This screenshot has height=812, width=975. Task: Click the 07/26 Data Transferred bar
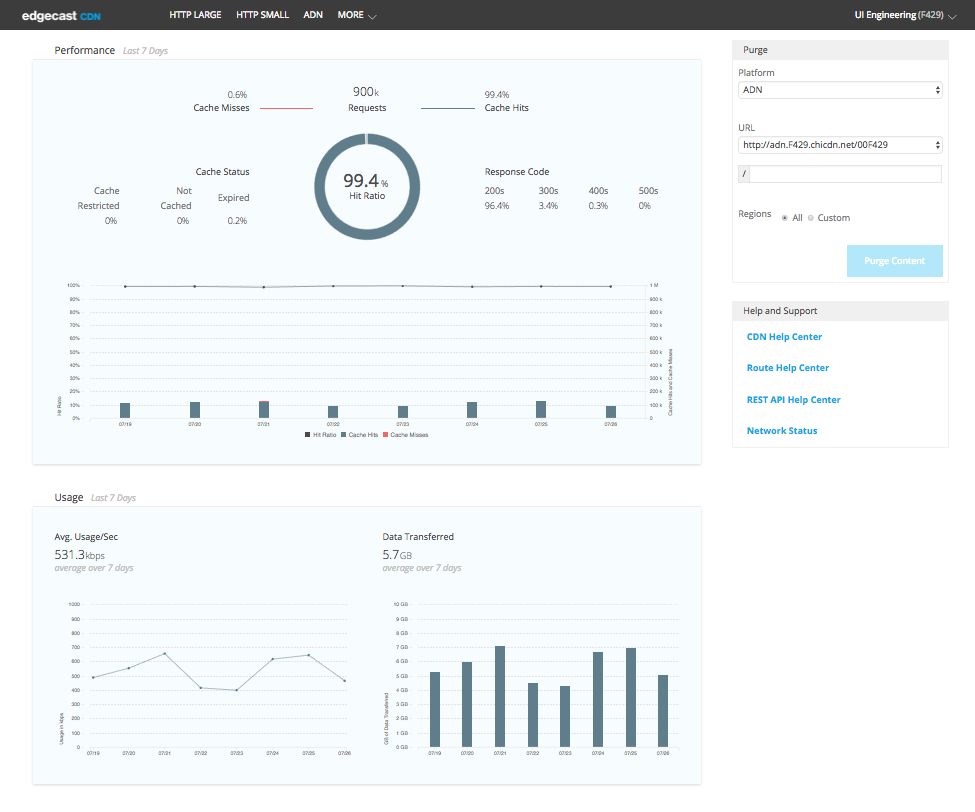663,711
